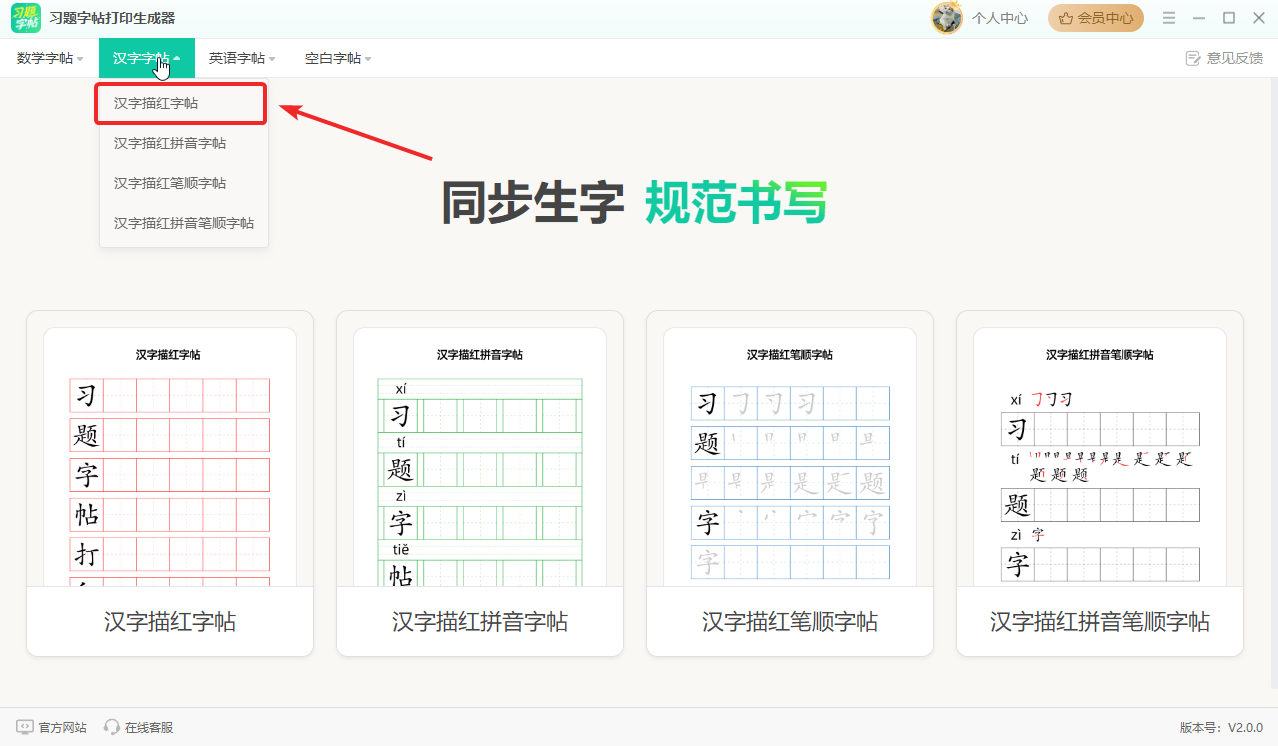Open 意见反馈 feedback link
Screen dimensions: 1278x746
[x=1224, y=58]
